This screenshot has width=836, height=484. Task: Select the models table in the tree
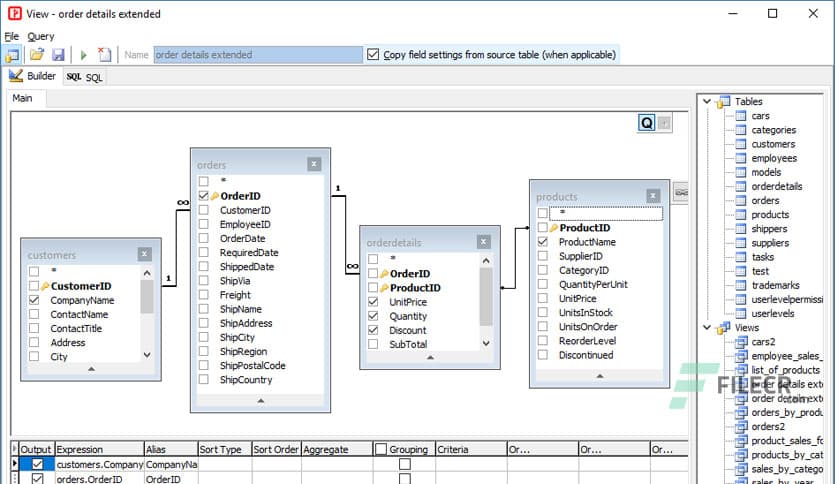[766, 172]
